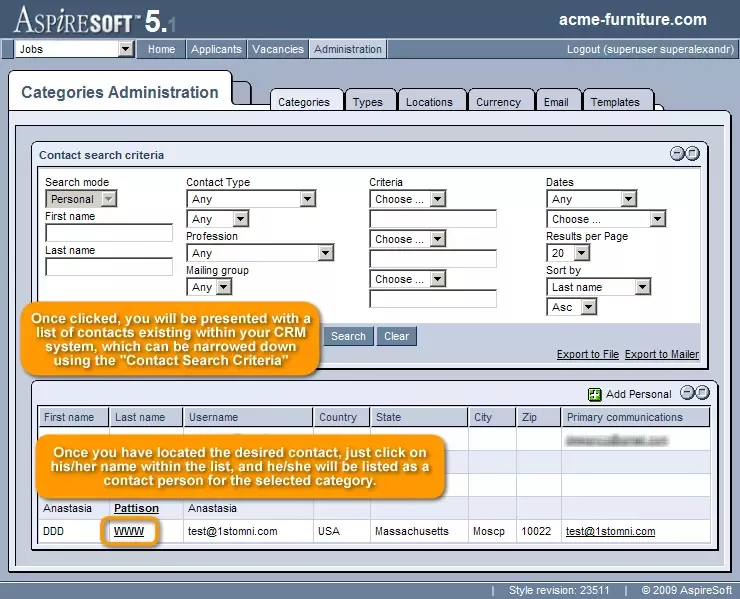
Task: Open the Mailing group dropdown
Action: coord(209,287)
